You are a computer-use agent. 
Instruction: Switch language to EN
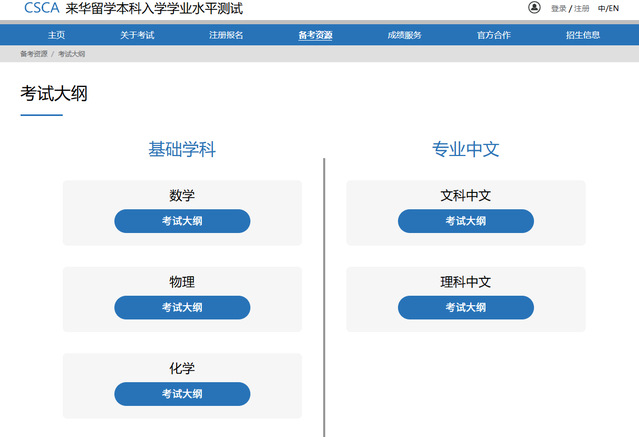[613, 9]
